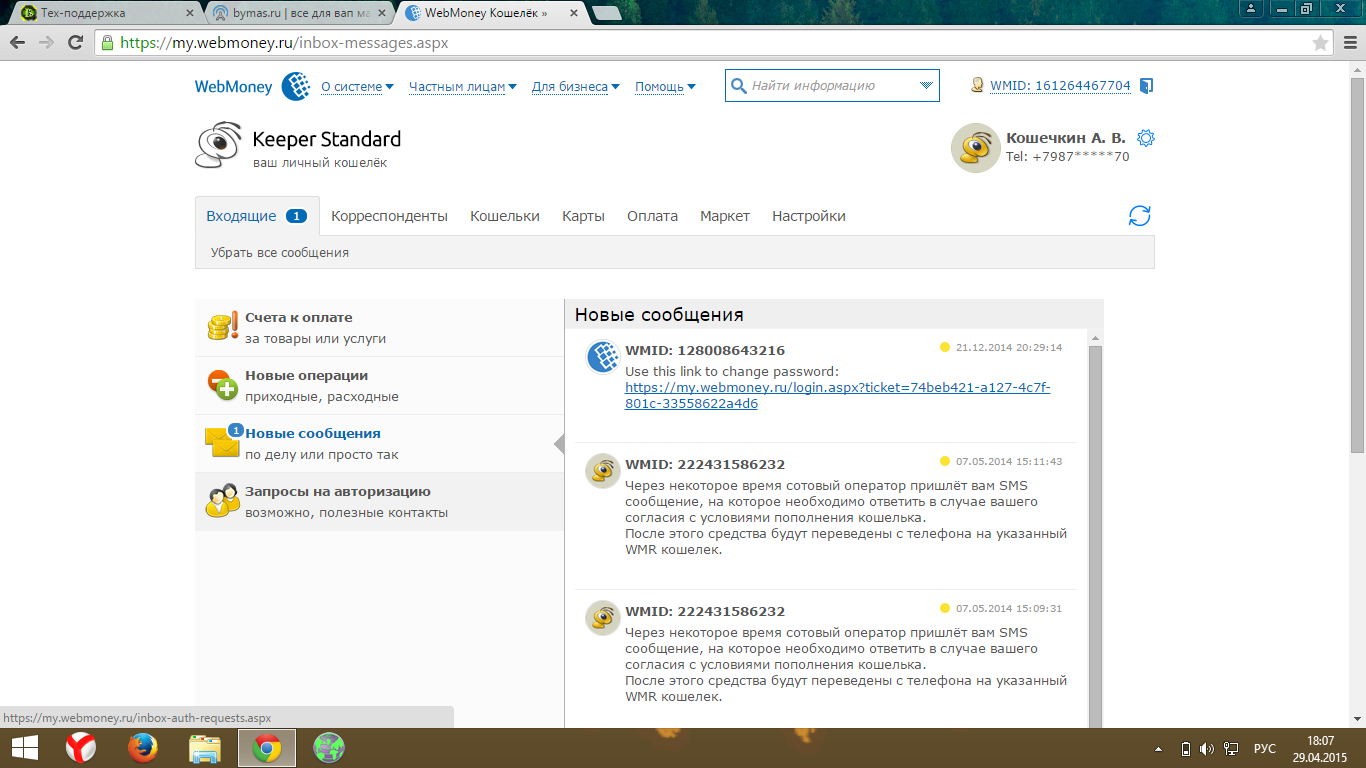Click the logout icon beside the WMID number
Image resolution: width=1366 pixels, height=768 pixels.
pos(1147,86)
